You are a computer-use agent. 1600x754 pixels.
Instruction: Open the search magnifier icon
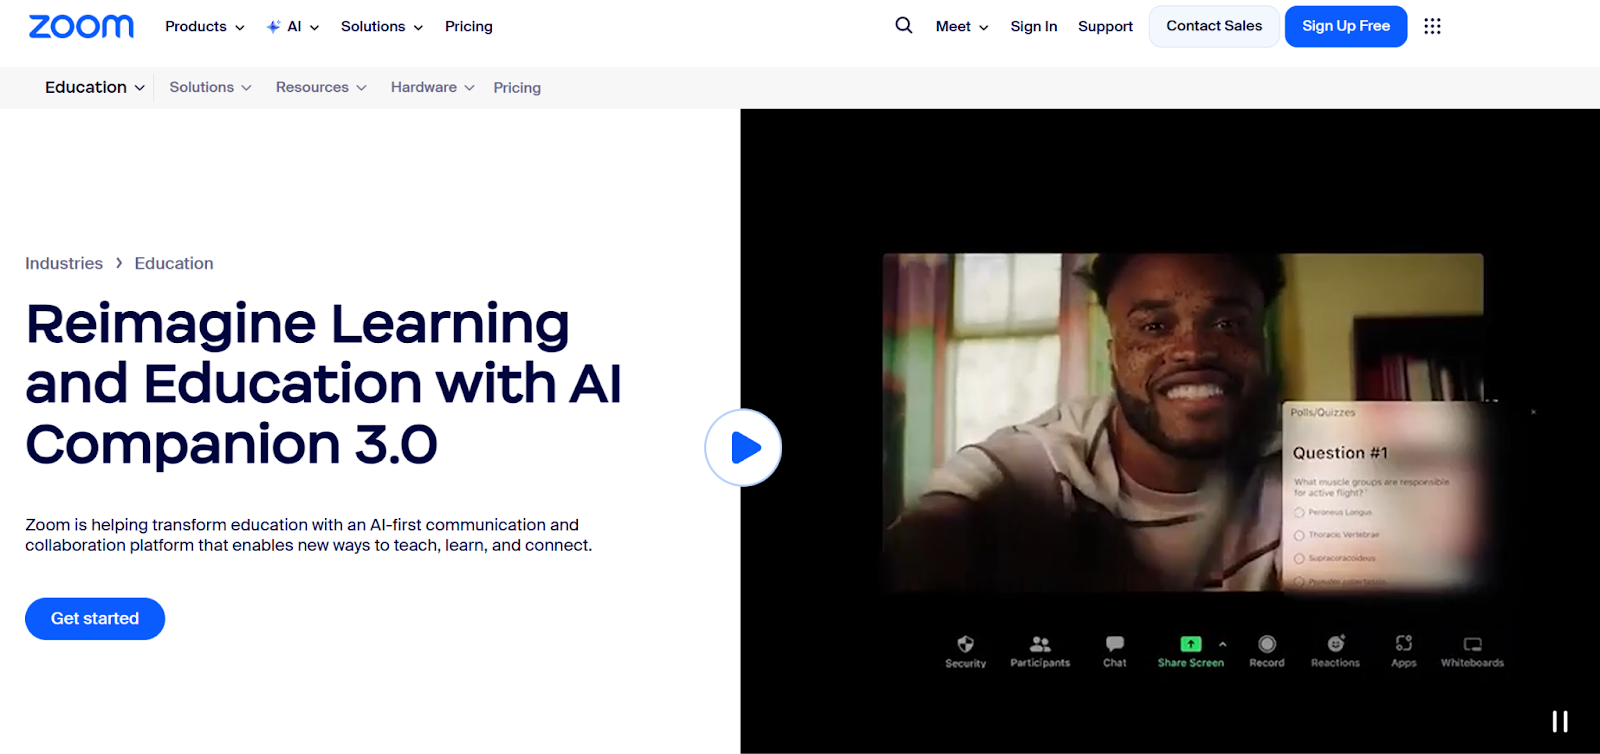point(904,25)
